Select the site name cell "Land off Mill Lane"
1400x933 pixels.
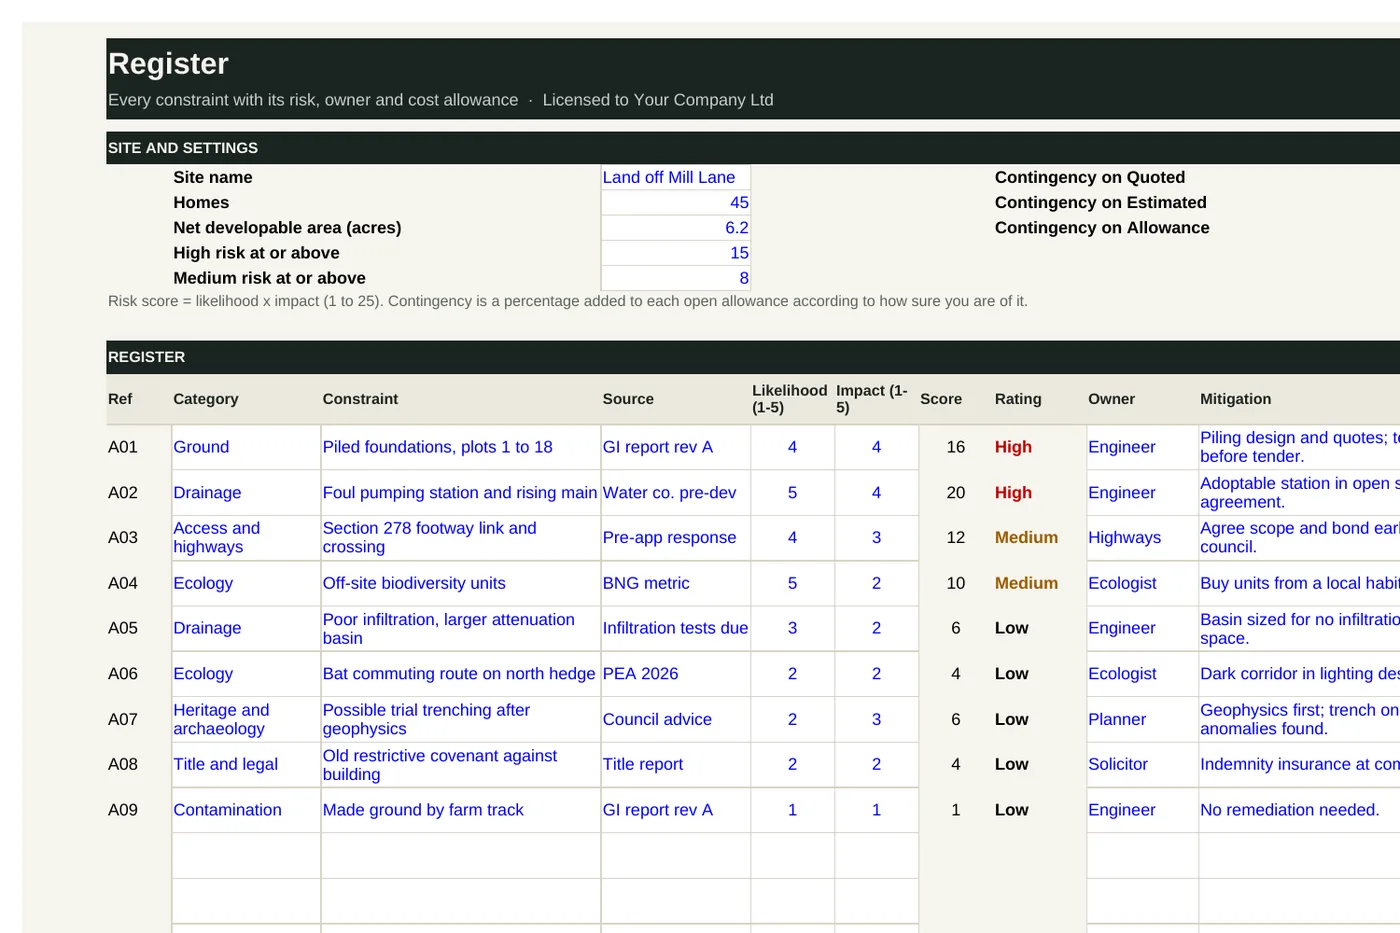tap(676, 177)
